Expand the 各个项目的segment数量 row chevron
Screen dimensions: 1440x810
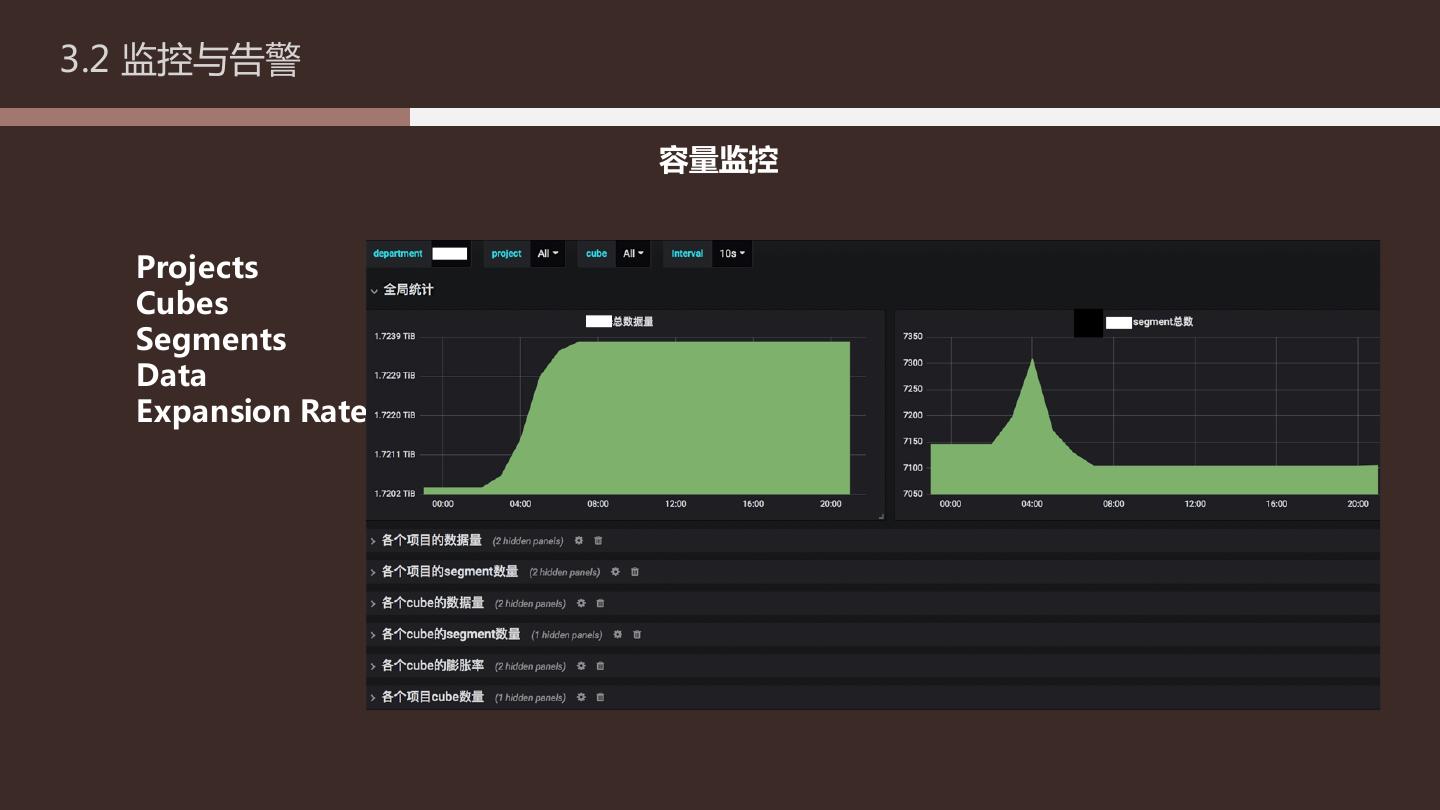374,572
